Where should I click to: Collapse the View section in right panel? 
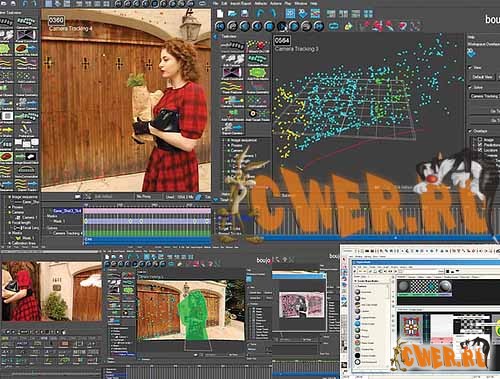pyautogui.click(x=470, y=67)
